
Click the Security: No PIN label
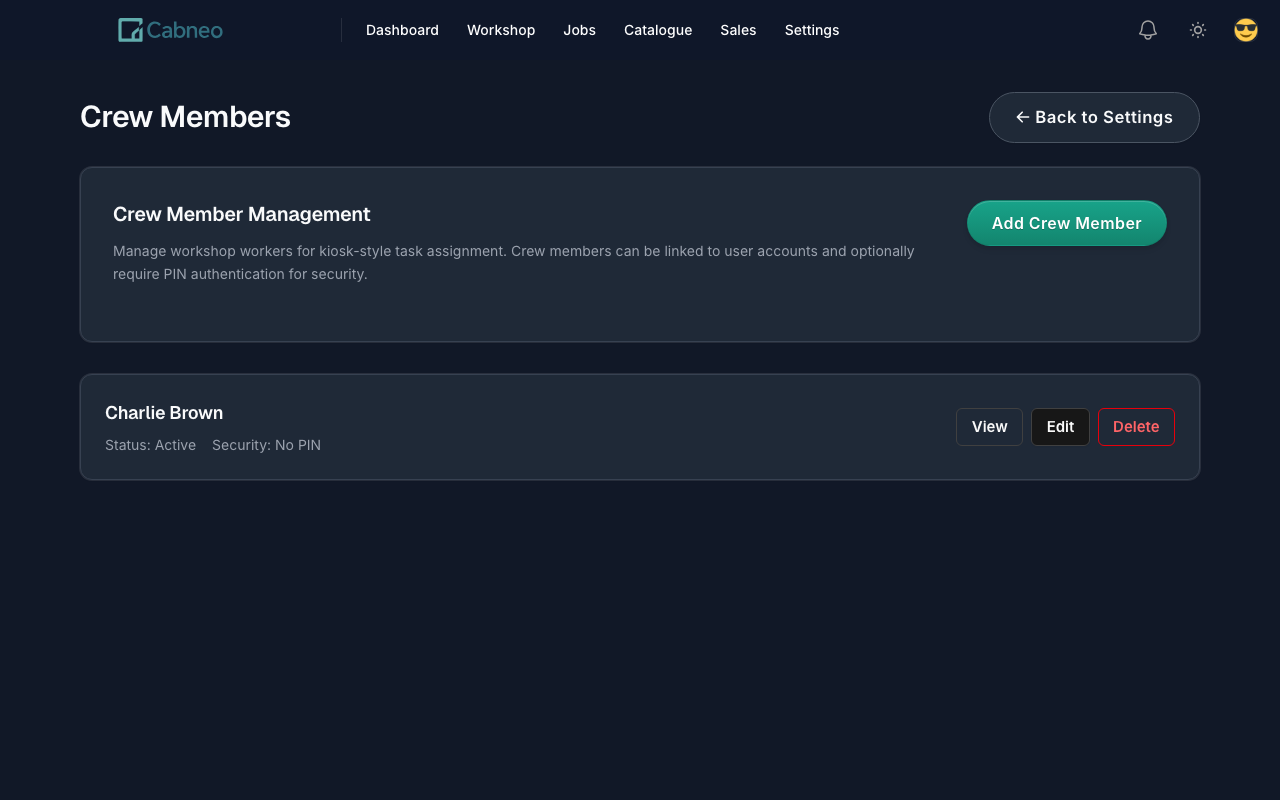pyautogui.click(x=266, y=445)
